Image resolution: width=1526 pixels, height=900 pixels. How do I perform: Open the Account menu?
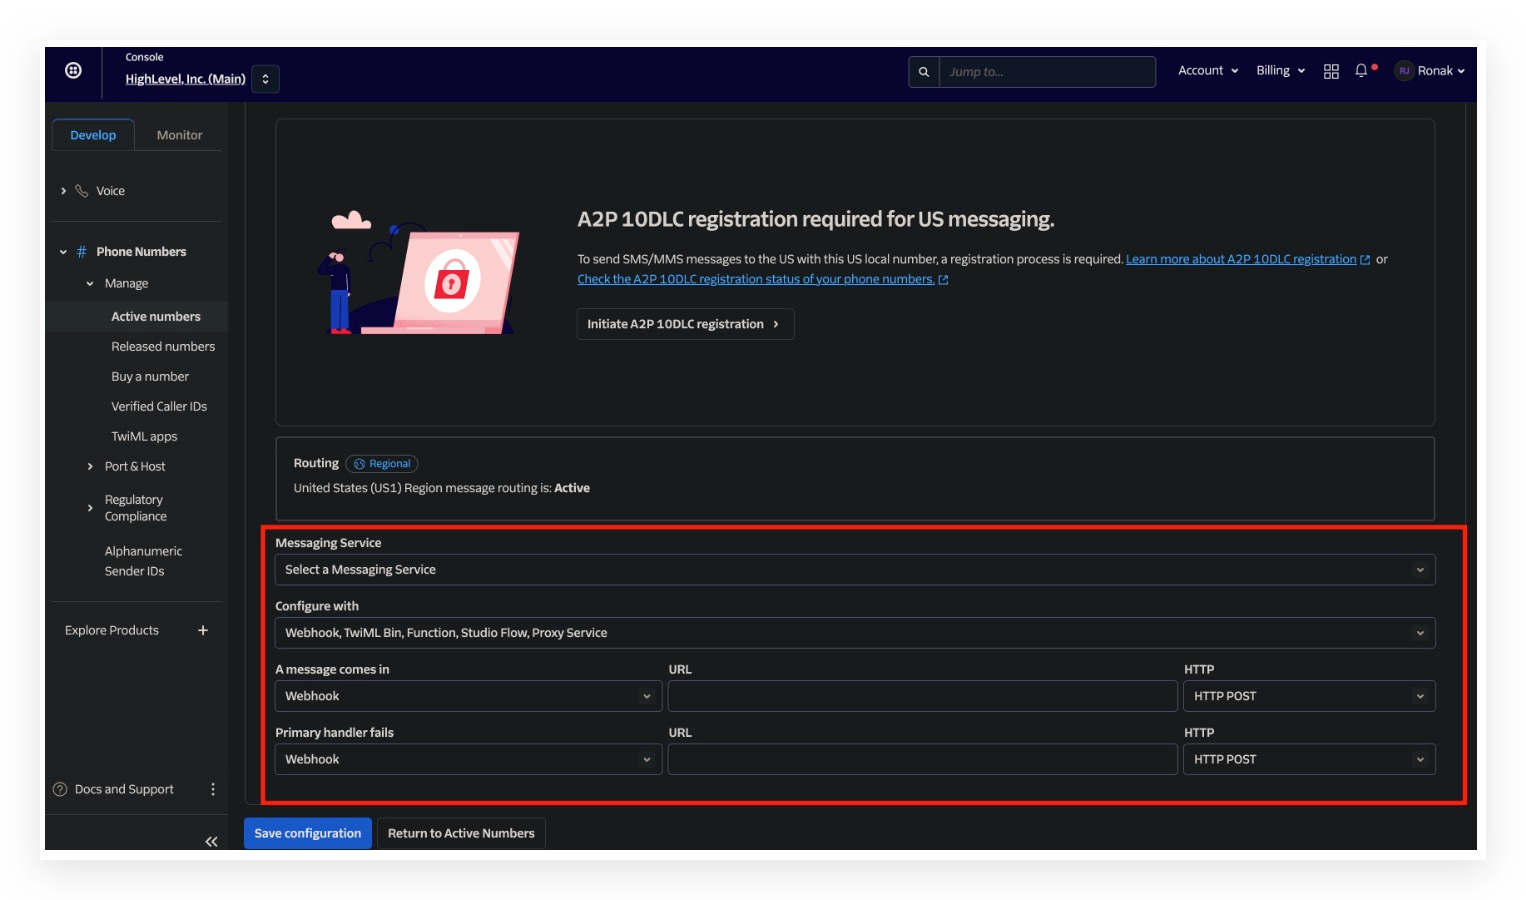[x=1208, y=71]
